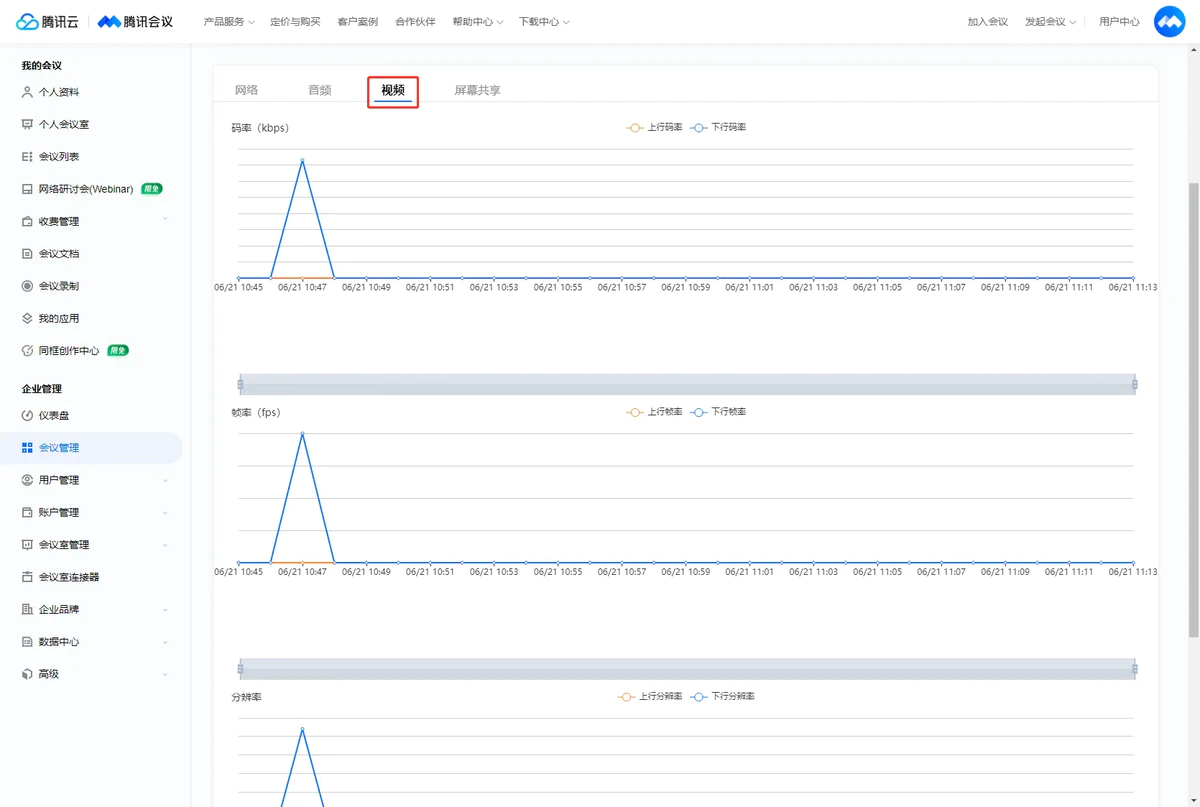Image resolution: width=1200 pixels, height=807 pixels.
Task: Click the 会议室连接器 icon
Action: point(27,577)
